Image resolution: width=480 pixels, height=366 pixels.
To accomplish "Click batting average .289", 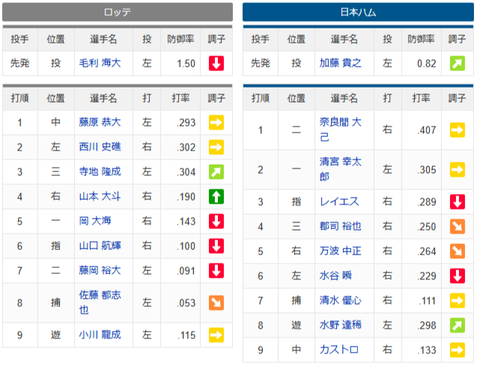I will 427,202.
